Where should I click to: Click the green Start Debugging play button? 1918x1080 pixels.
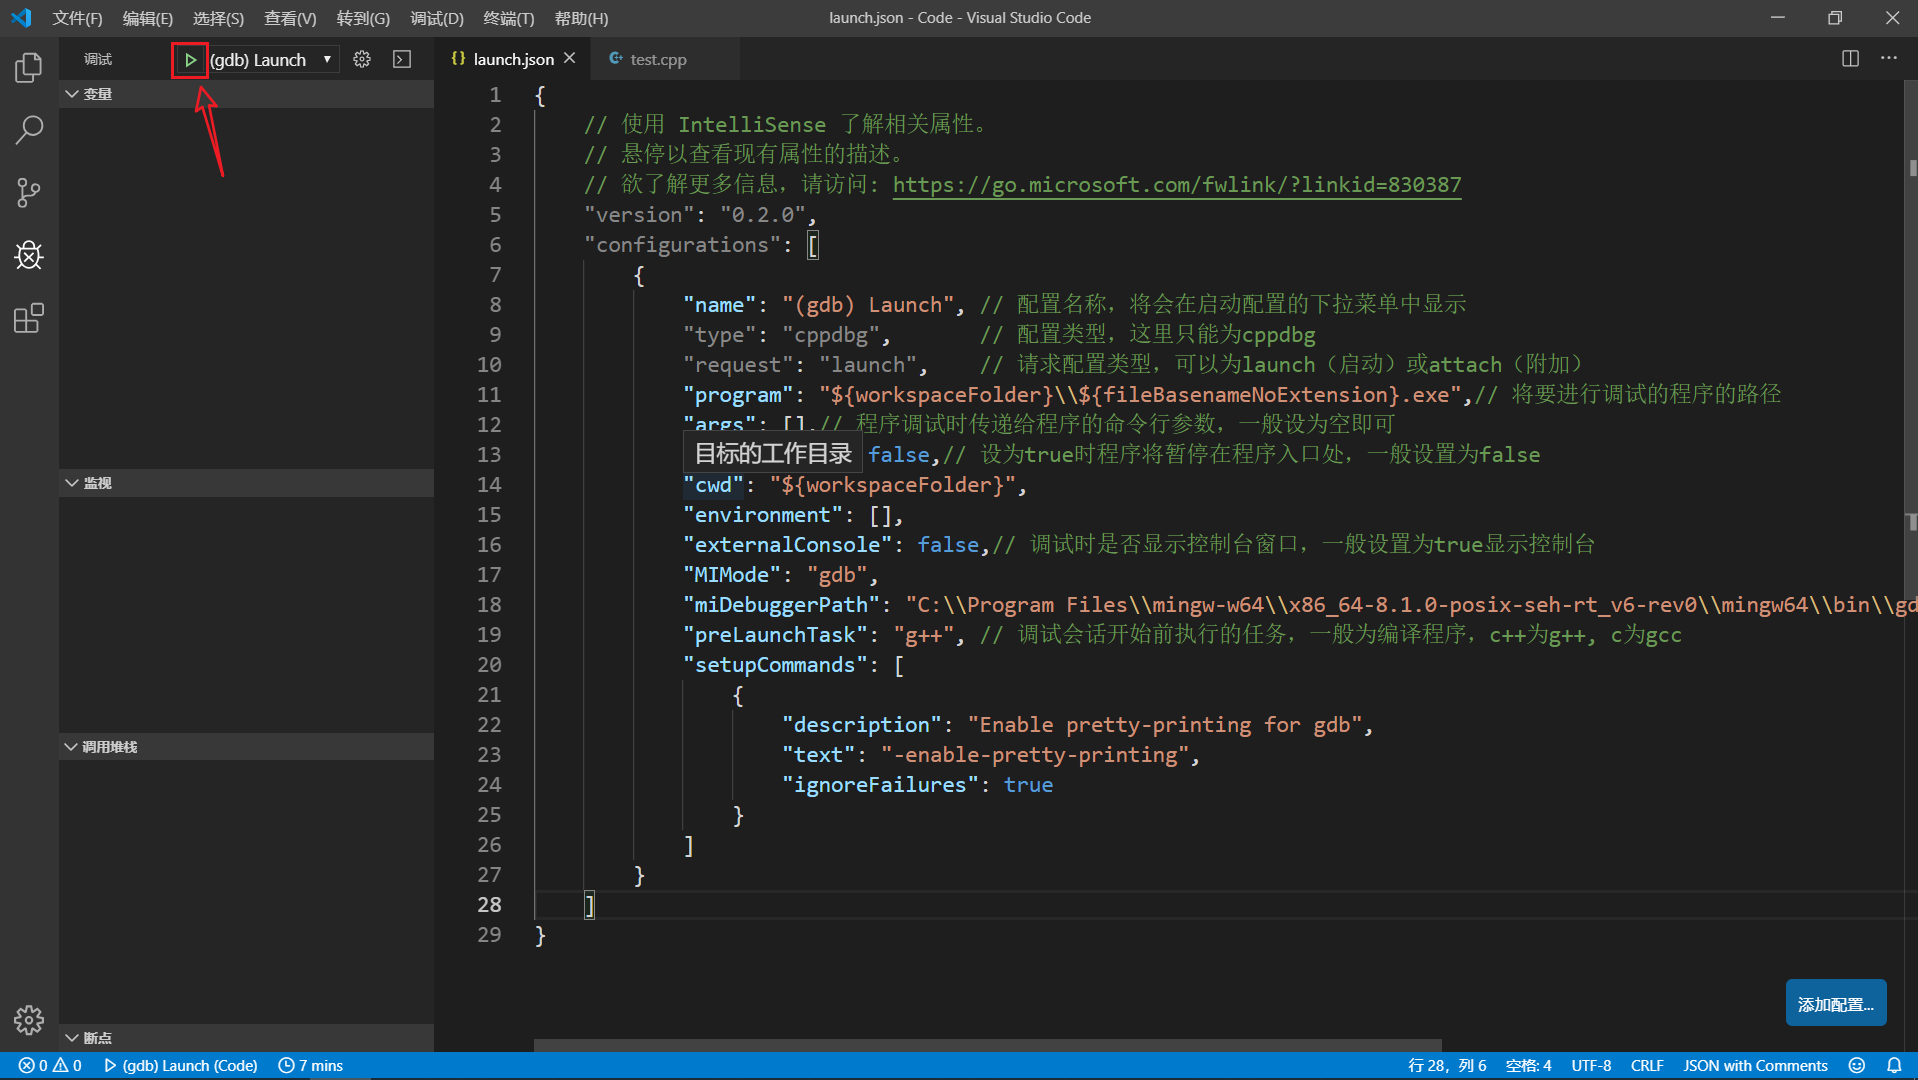click(x=190, y=60)
